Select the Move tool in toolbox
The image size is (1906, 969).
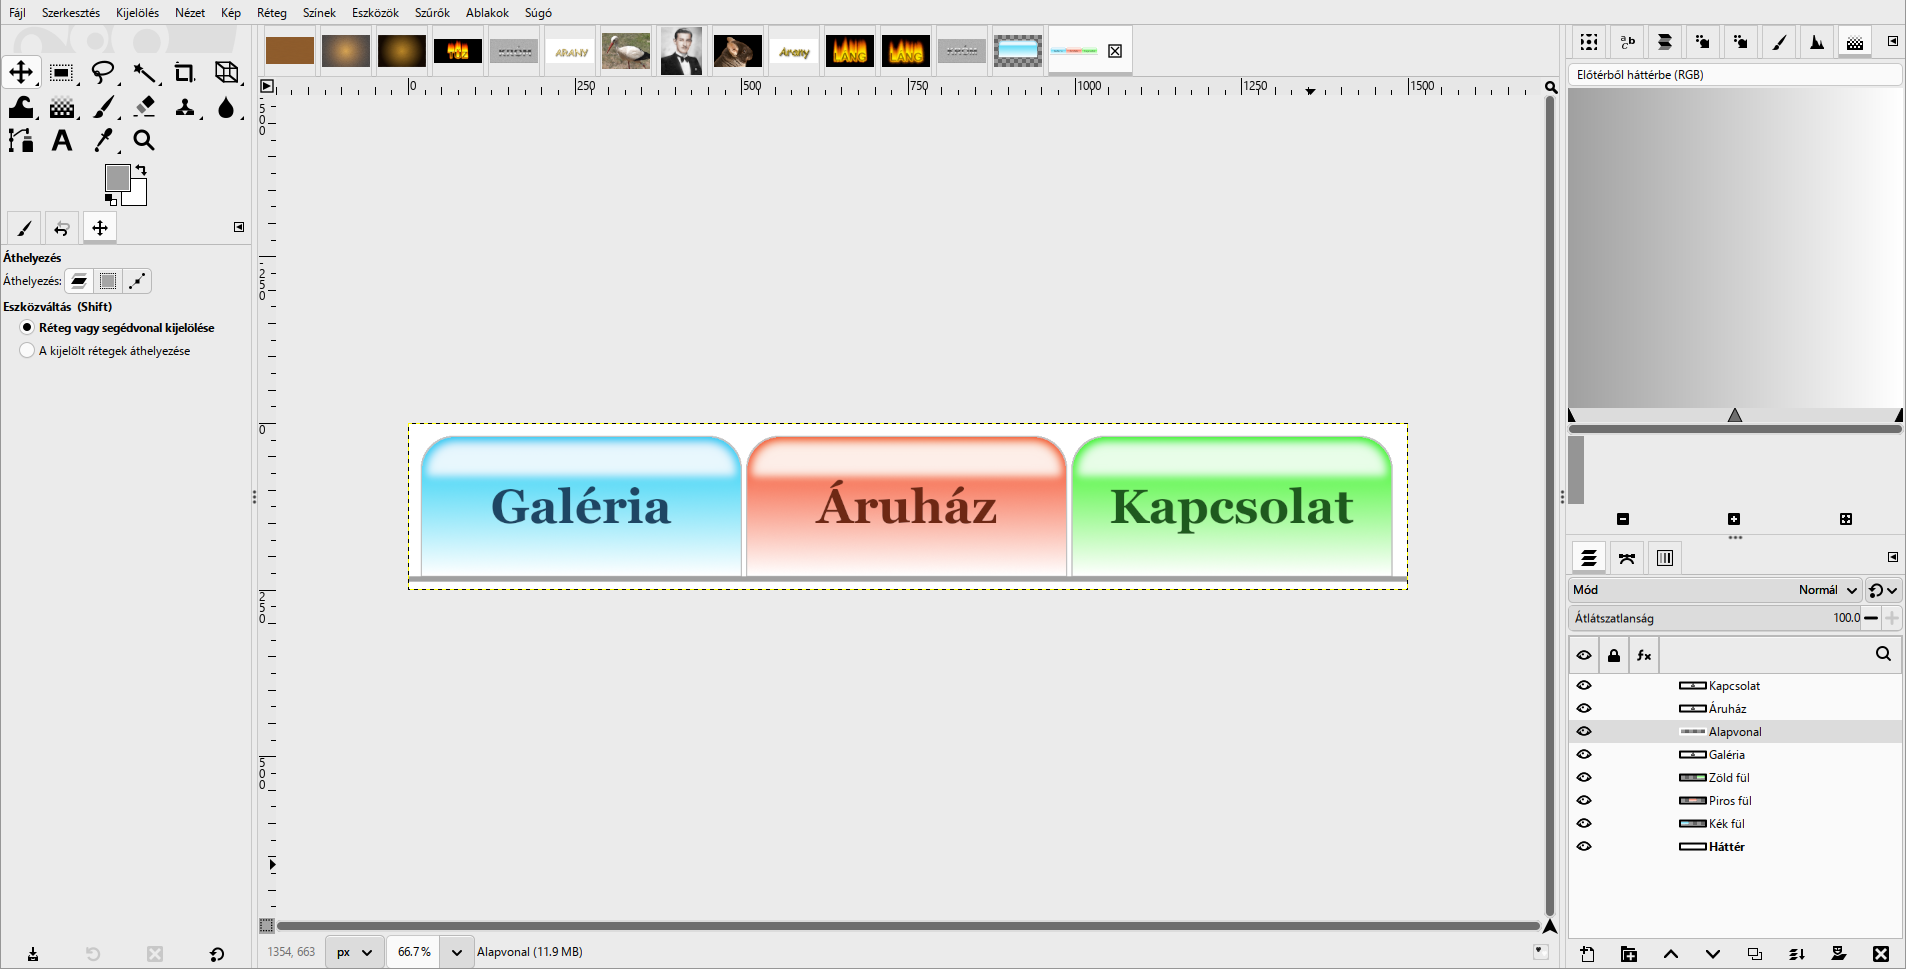21,72
